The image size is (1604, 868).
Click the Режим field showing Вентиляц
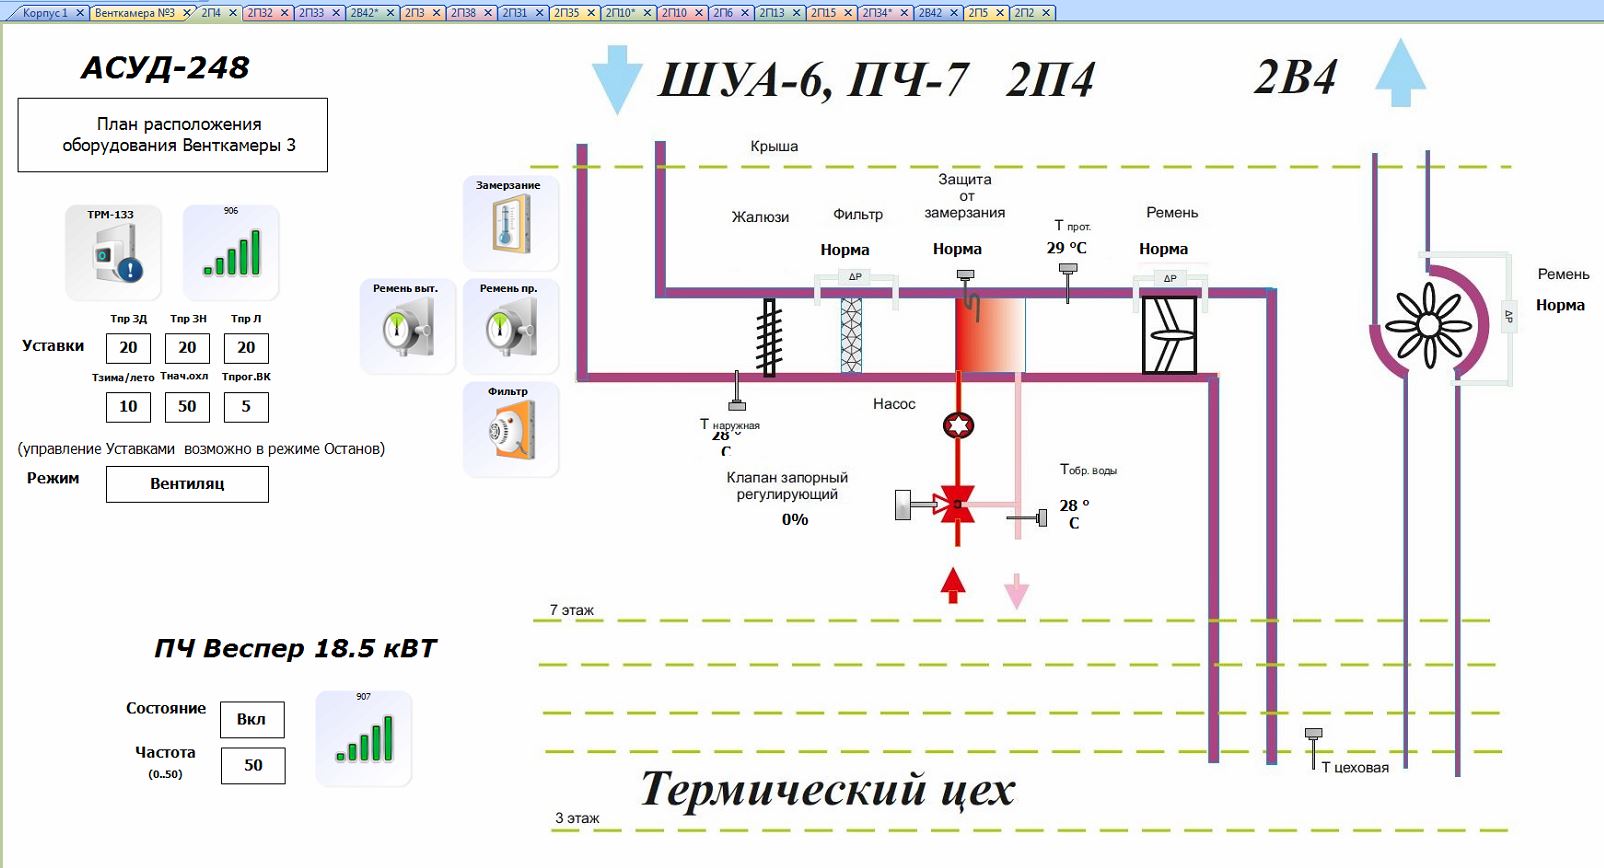[x=187, y=484]
